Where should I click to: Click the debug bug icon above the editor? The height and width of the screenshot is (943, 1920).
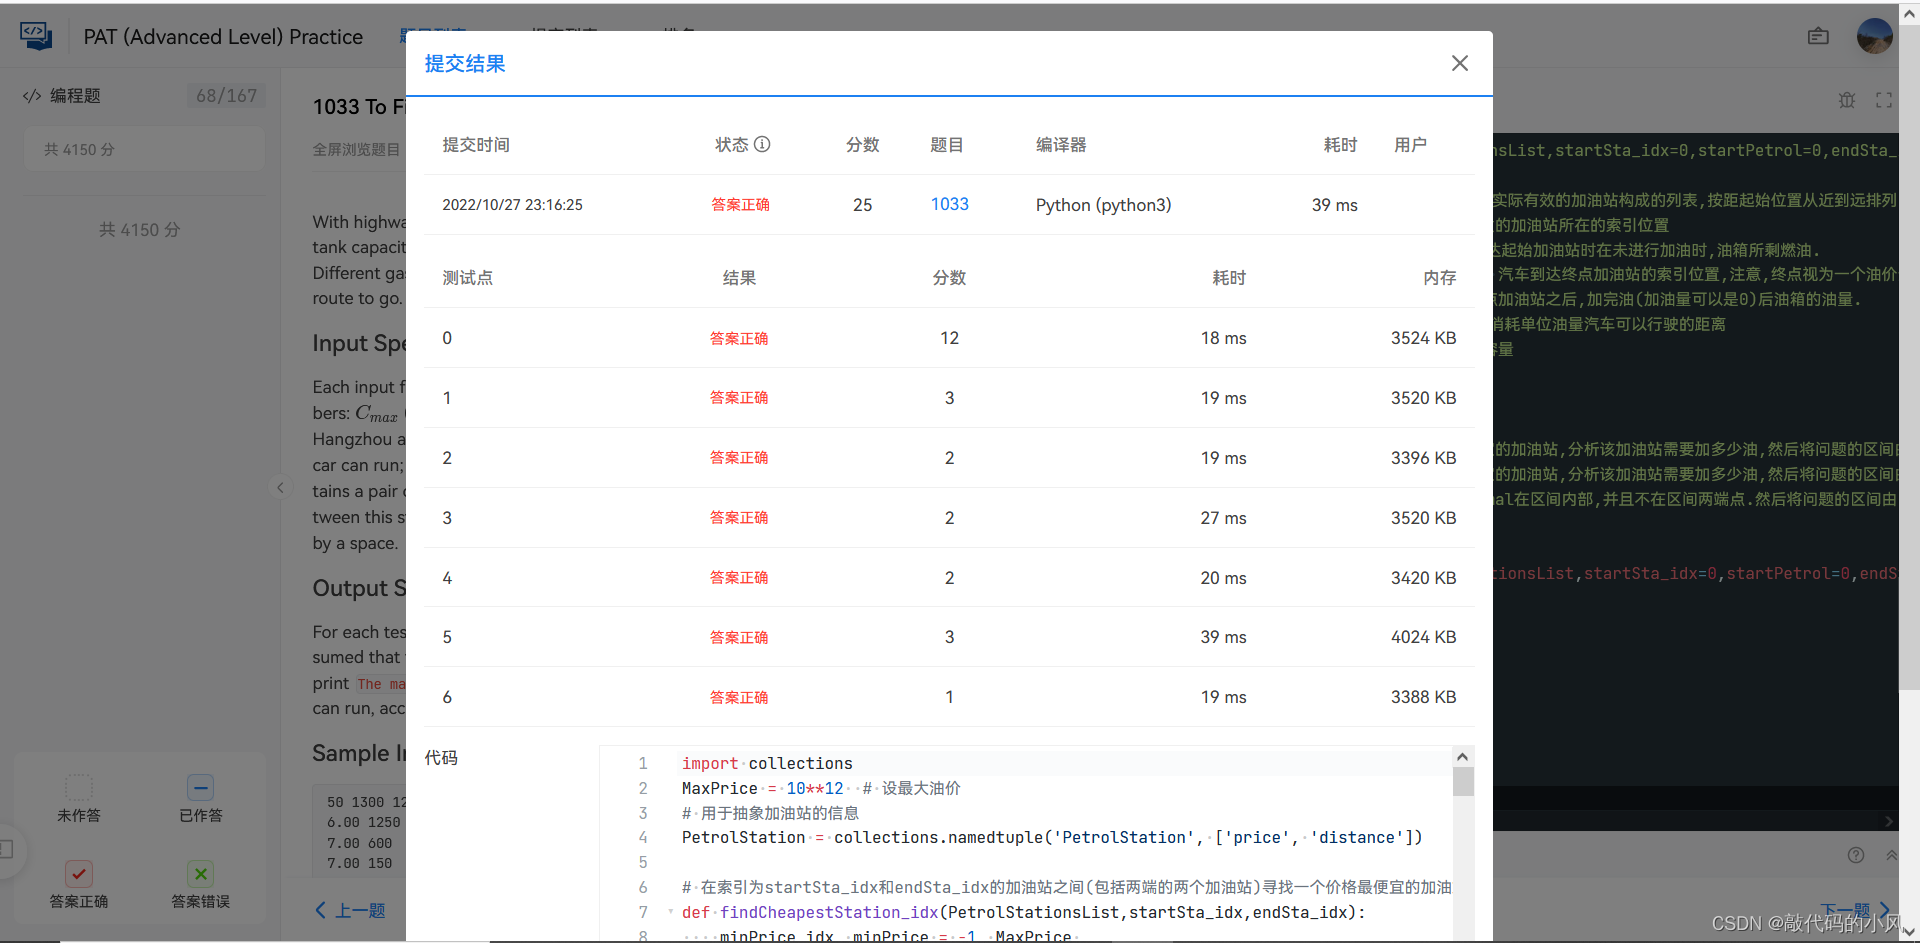pyautogui.click(x=1846, y=100)
